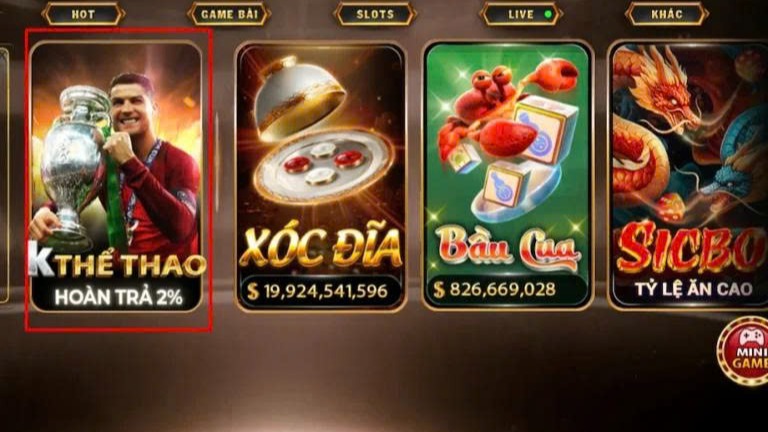Switch to the KHÁC tab
Image resolution: width=768 pixels, height=432 pixels.
pyautogui.click(x=667, y=14)
